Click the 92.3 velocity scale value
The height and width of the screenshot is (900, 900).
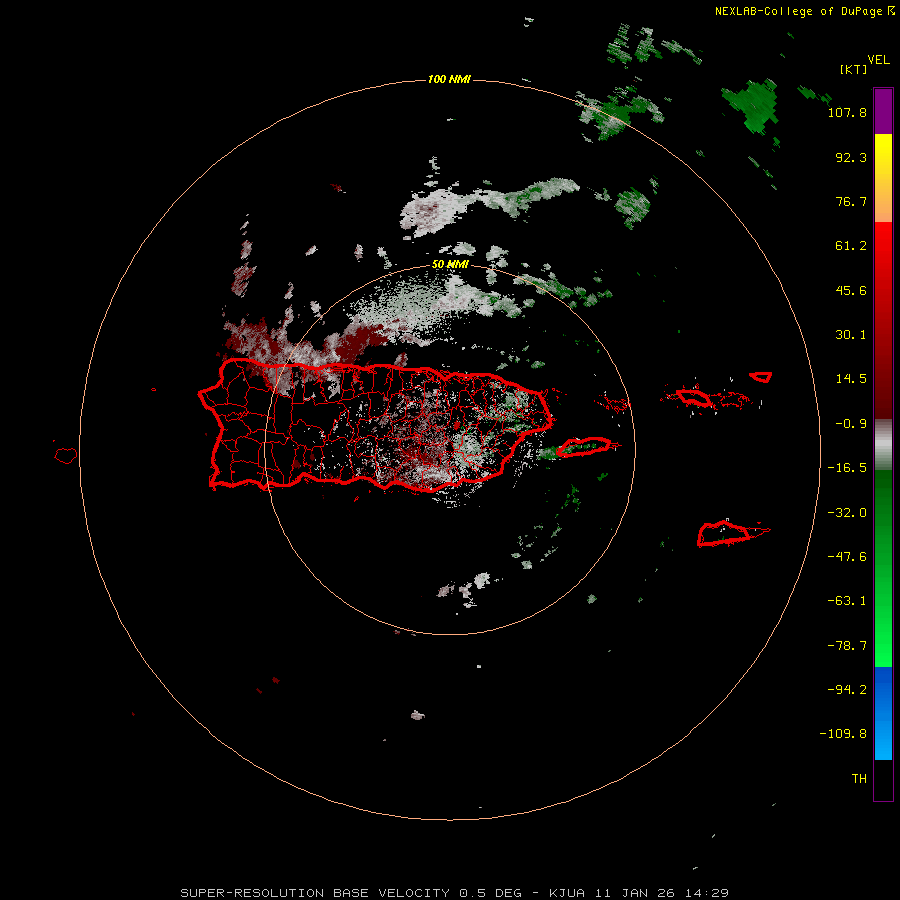(x=851, y=157)
